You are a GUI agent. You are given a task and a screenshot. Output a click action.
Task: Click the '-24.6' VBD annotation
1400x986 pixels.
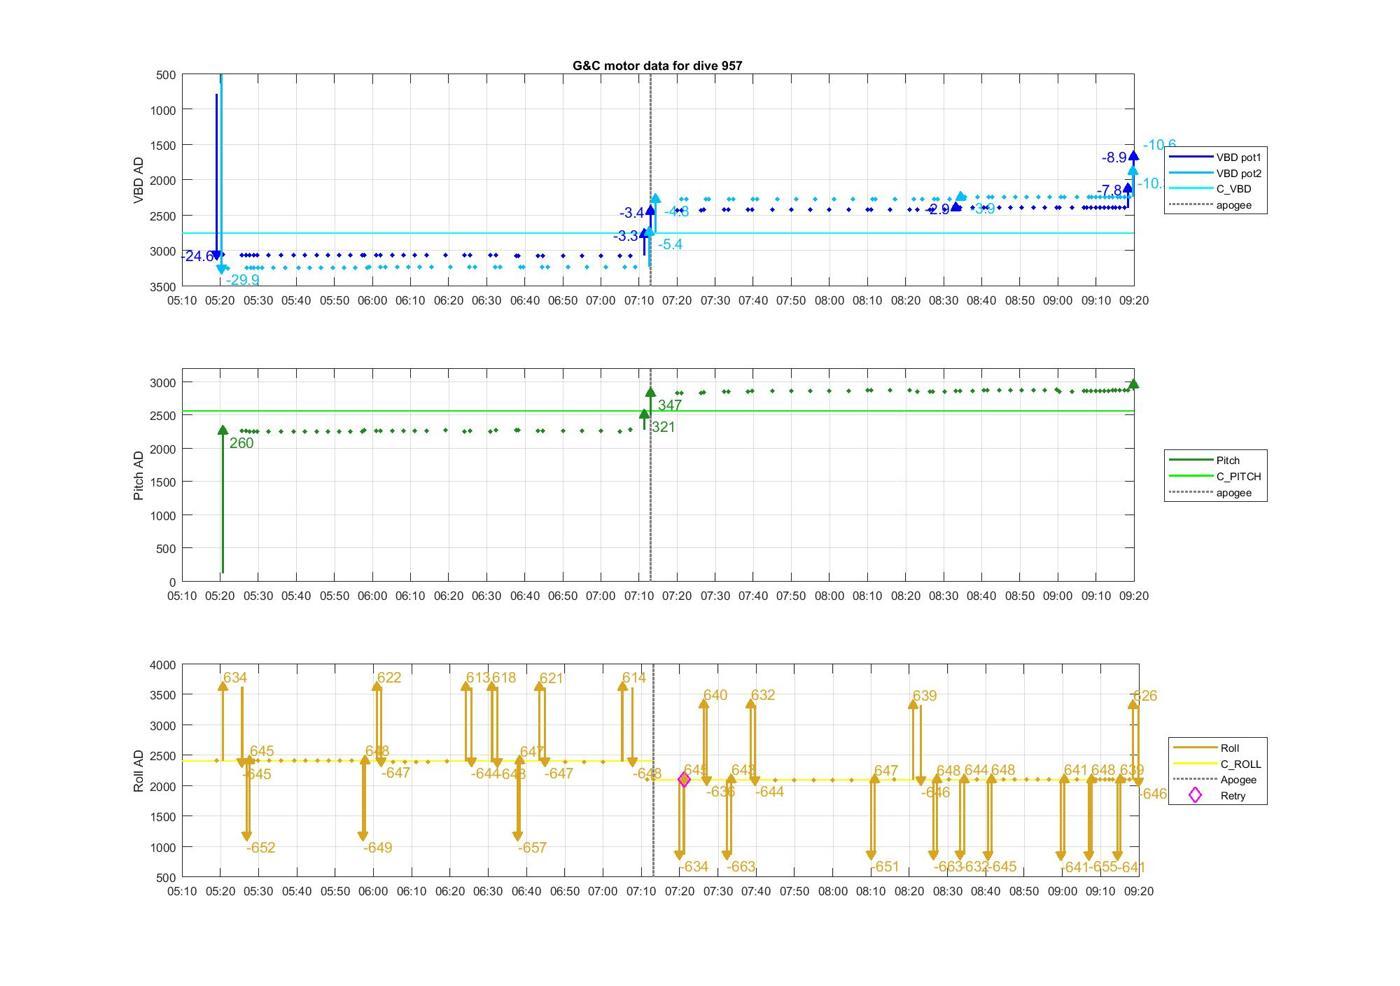point(196,257)
